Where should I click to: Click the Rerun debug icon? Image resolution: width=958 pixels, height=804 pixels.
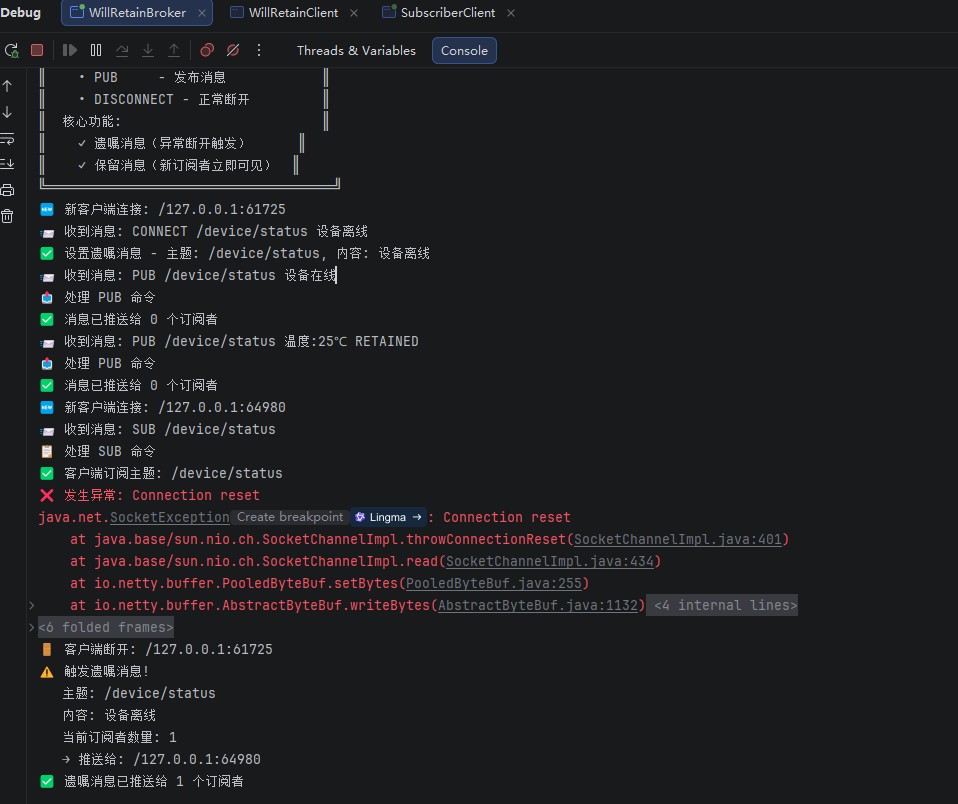click(x=12, y=50)
